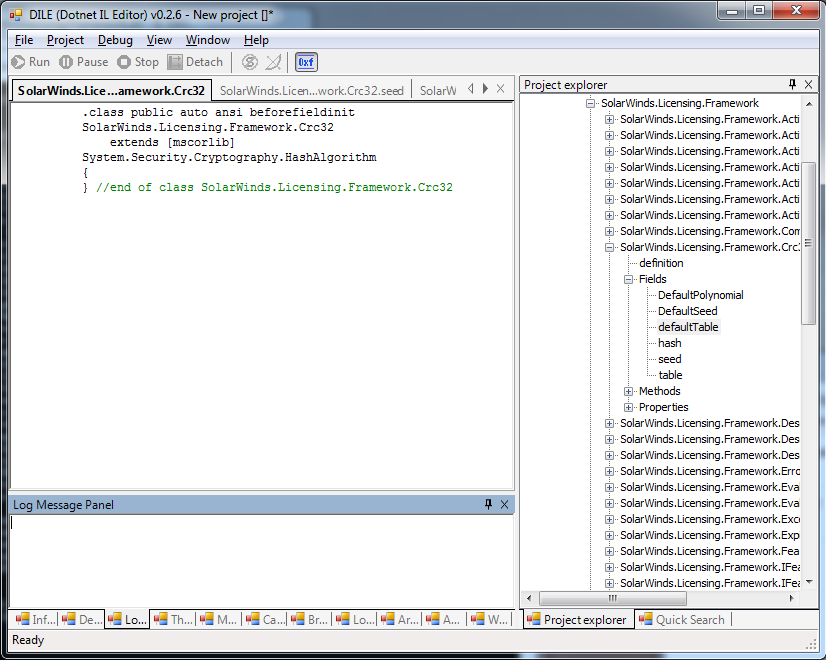826x660 pixels.
Task: Open the Help menu
Action: pos(256,40)
